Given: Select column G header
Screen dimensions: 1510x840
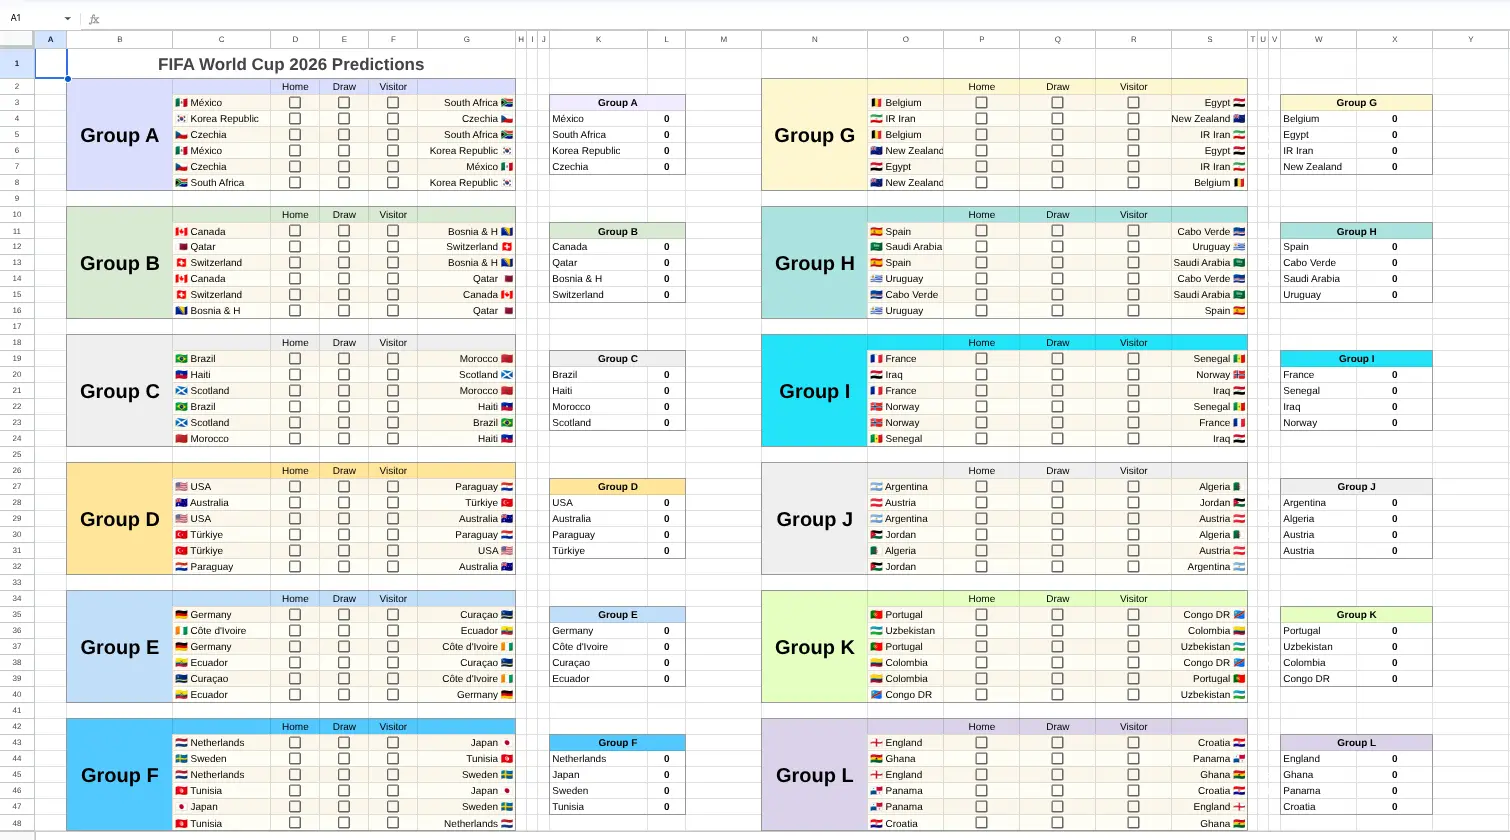Looking at the screenshot, I should point(467,39).
